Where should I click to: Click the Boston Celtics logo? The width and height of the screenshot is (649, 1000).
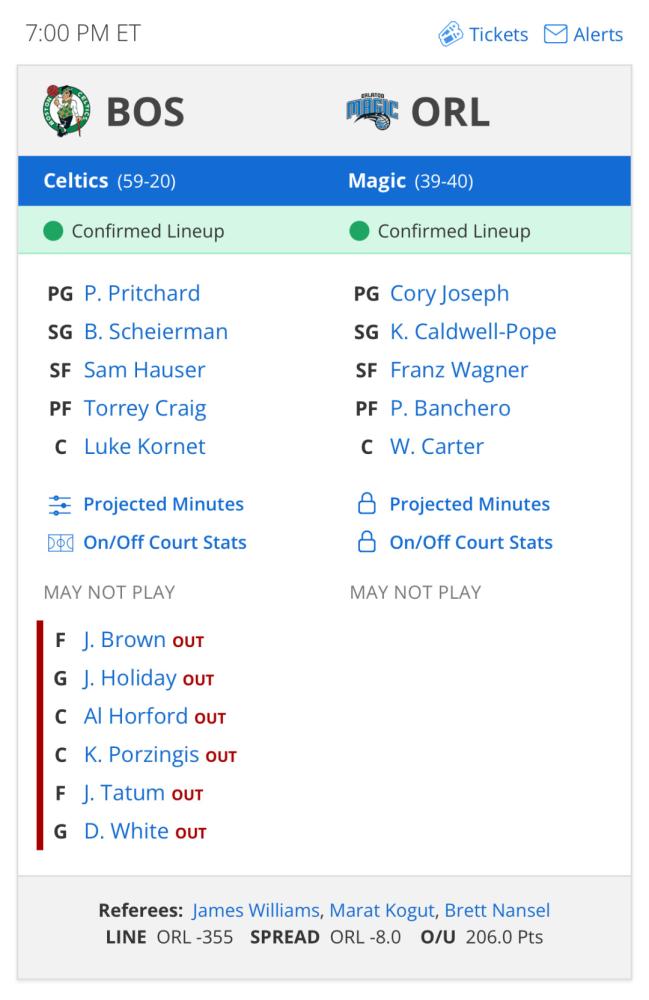(66, 111)
